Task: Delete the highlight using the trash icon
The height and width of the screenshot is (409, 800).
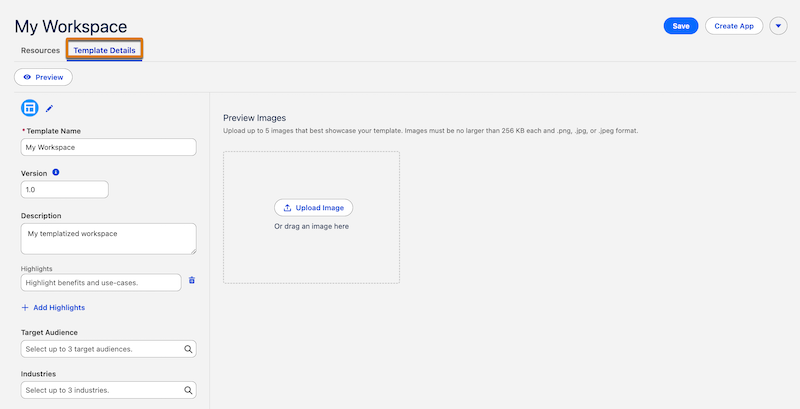Action: pos(192,280)
